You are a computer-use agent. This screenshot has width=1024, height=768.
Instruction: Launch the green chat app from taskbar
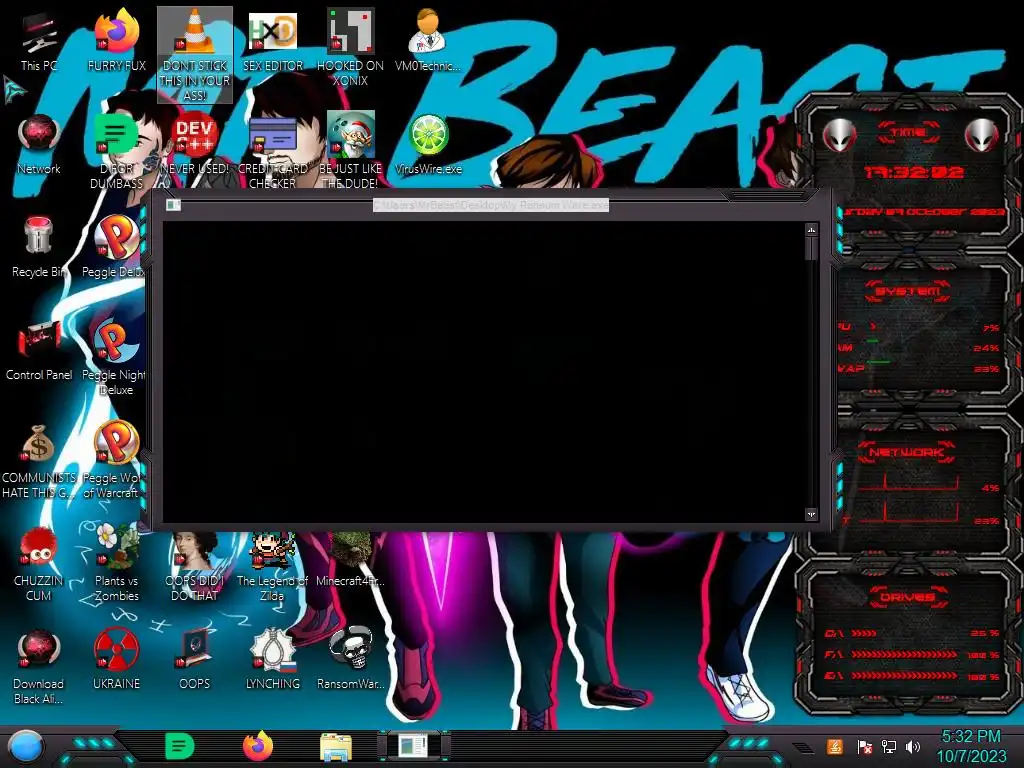[180, 746]
